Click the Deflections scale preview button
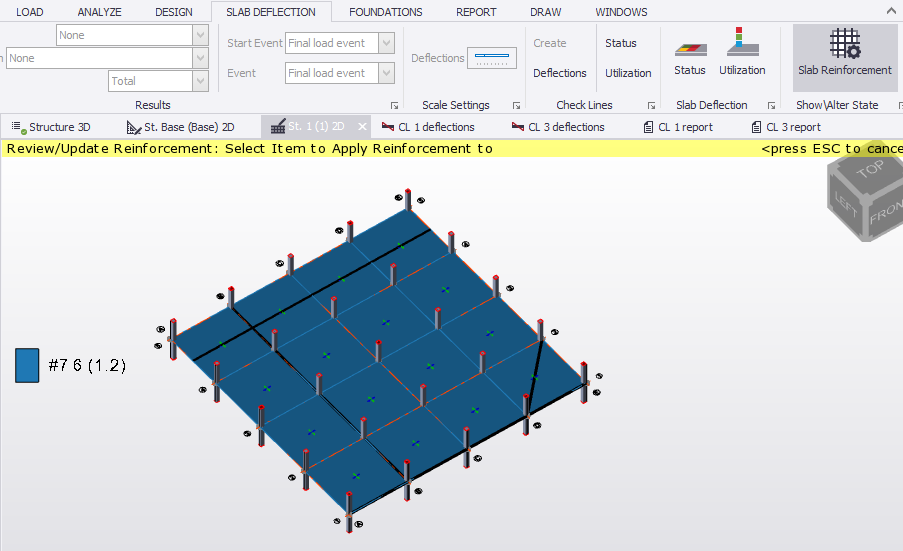This screenshot has width=903, height=551. [x=492, y=58]
